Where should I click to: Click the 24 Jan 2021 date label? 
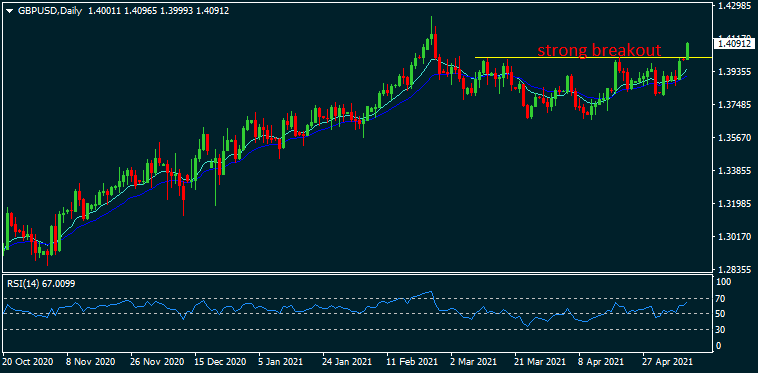coord(348,362)
